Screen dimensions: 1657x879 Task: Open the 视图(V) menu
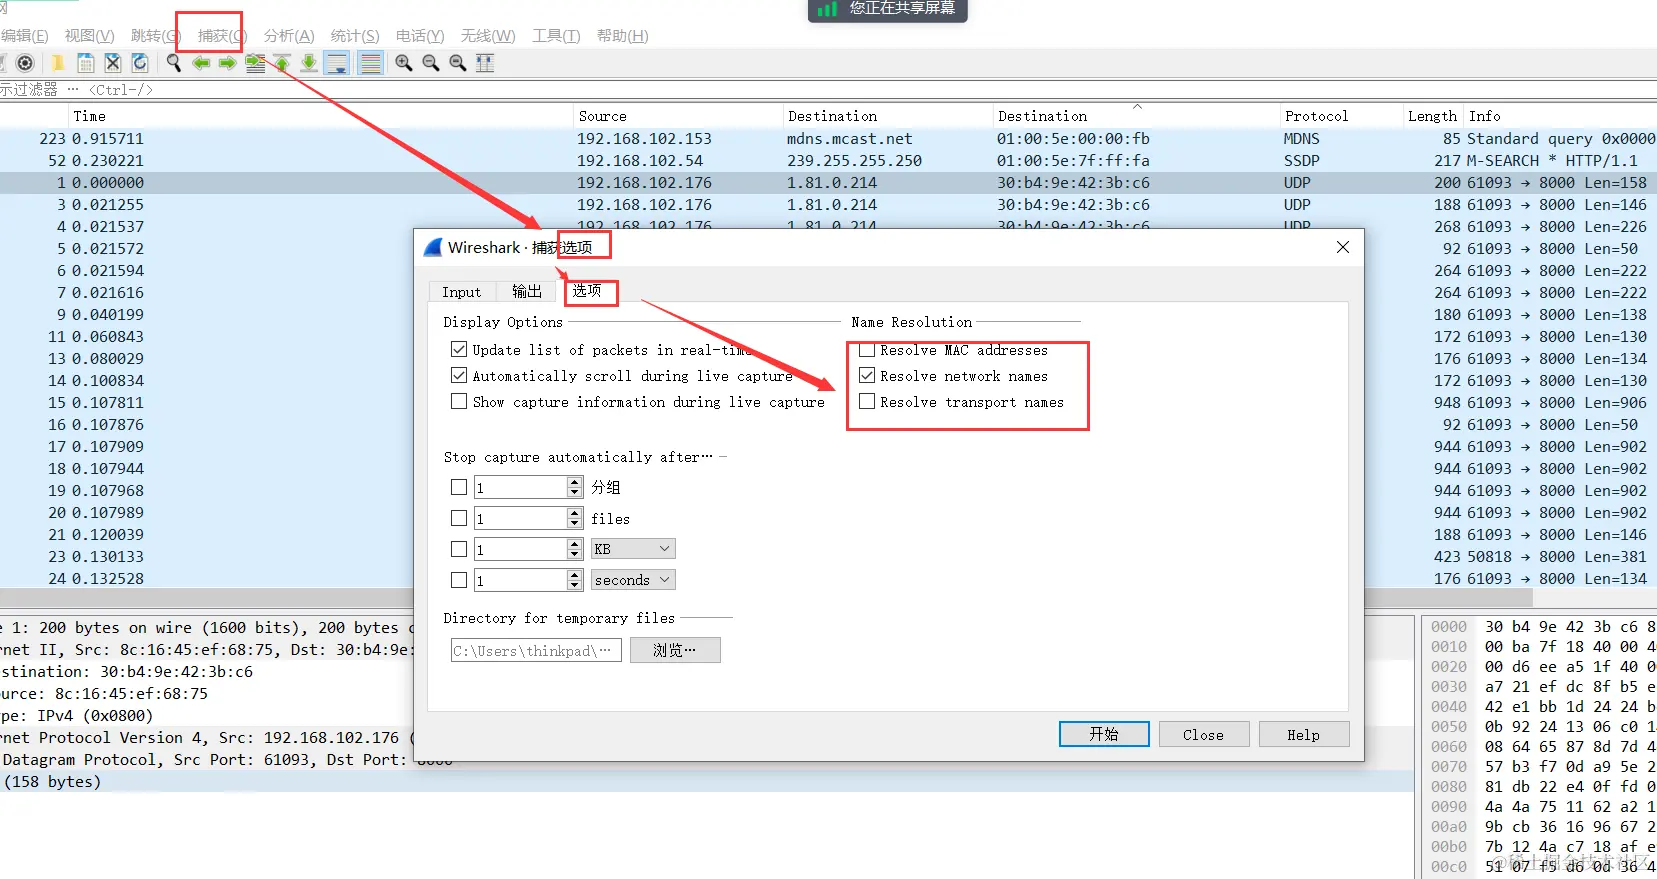89,36
